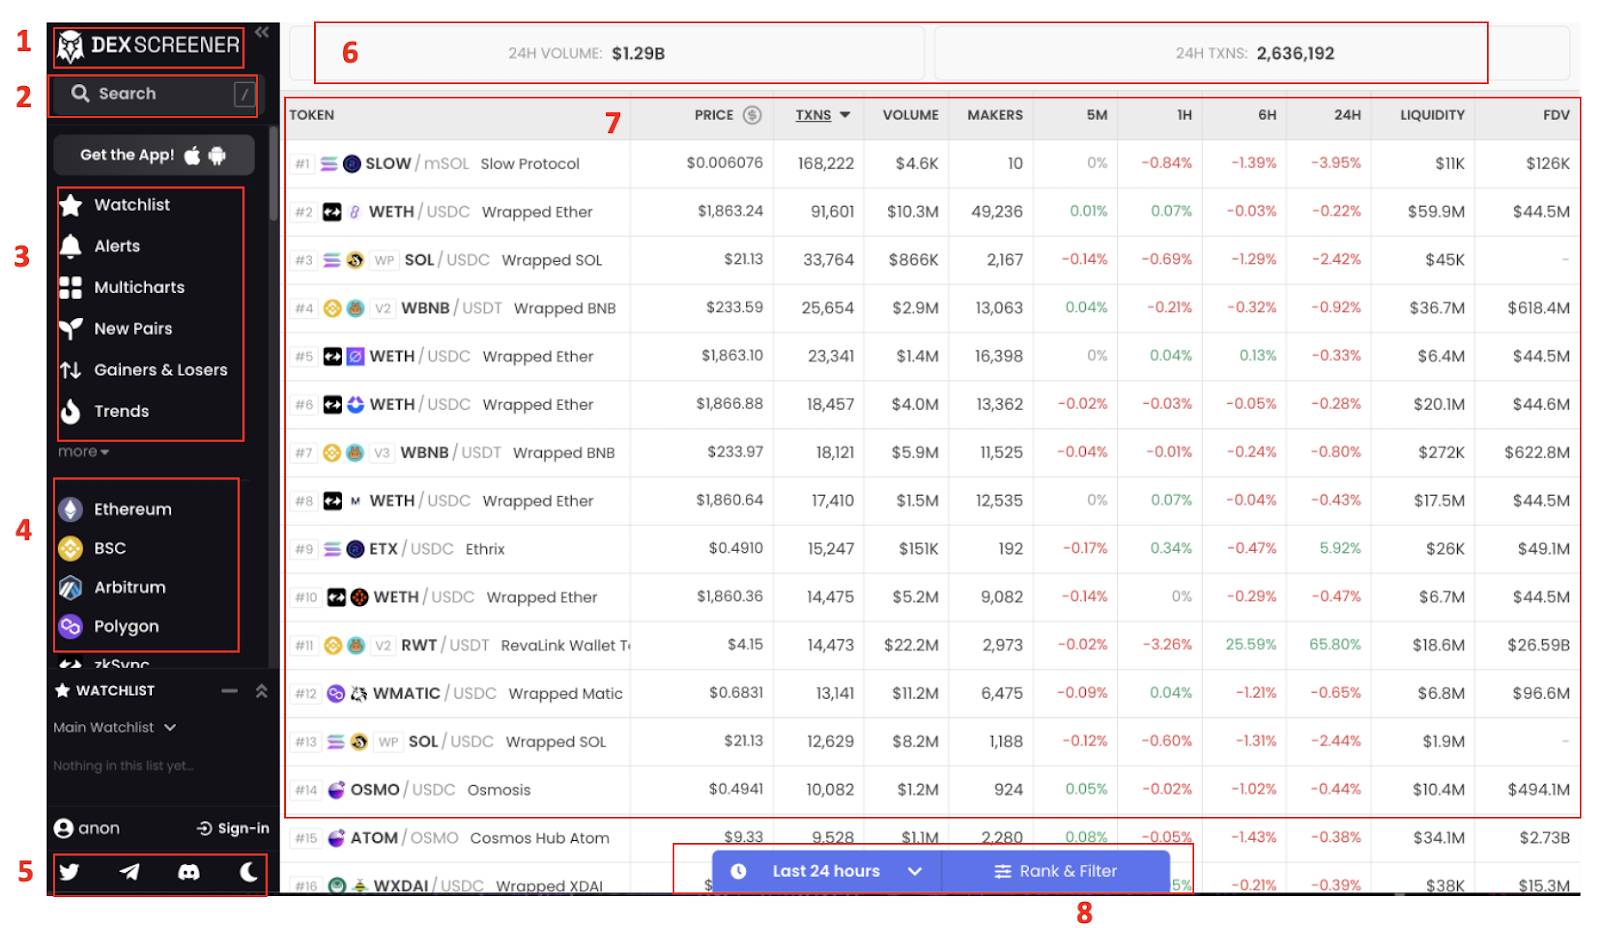Click the Apple icon on Get the App
The height and width of the screenshot is (928, 1600).
(x=192, y=155)
